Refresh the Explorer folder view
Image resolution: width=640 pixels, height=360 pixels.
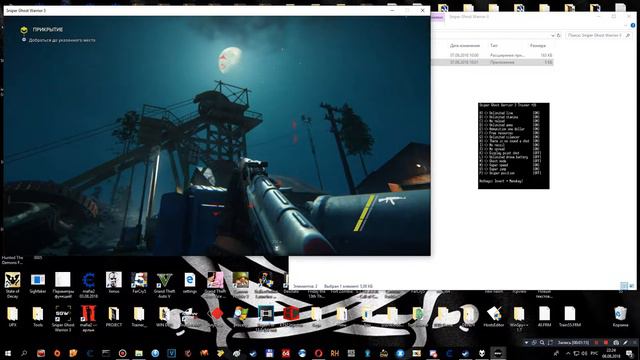pyautogui.click(x=559, y=36)
